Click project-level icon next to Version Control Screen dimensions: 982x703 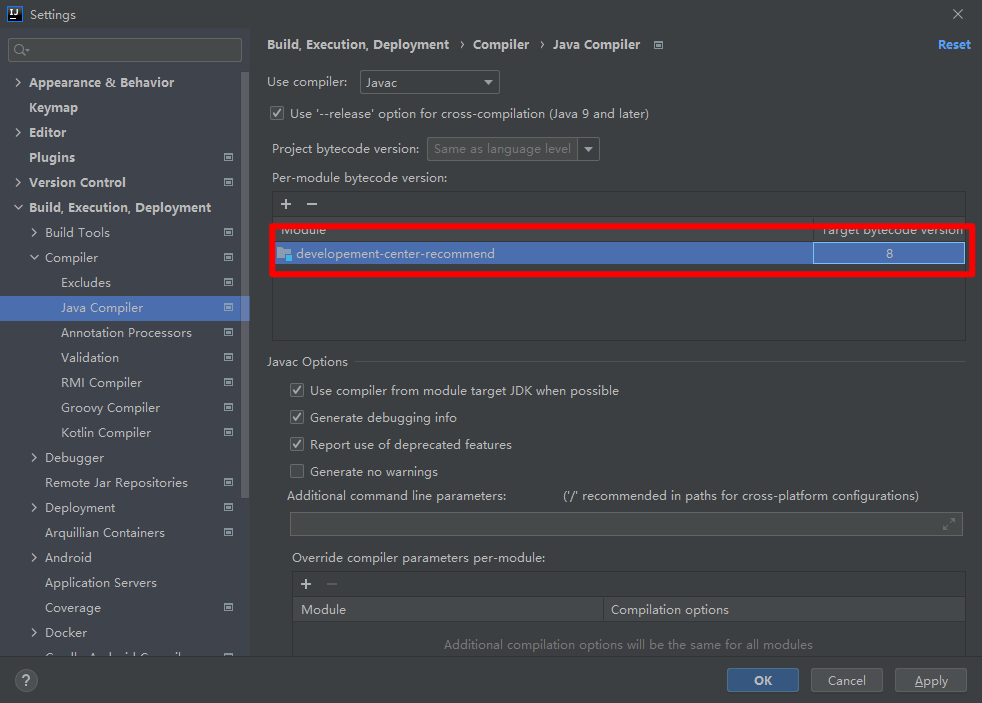coord(229,182)
